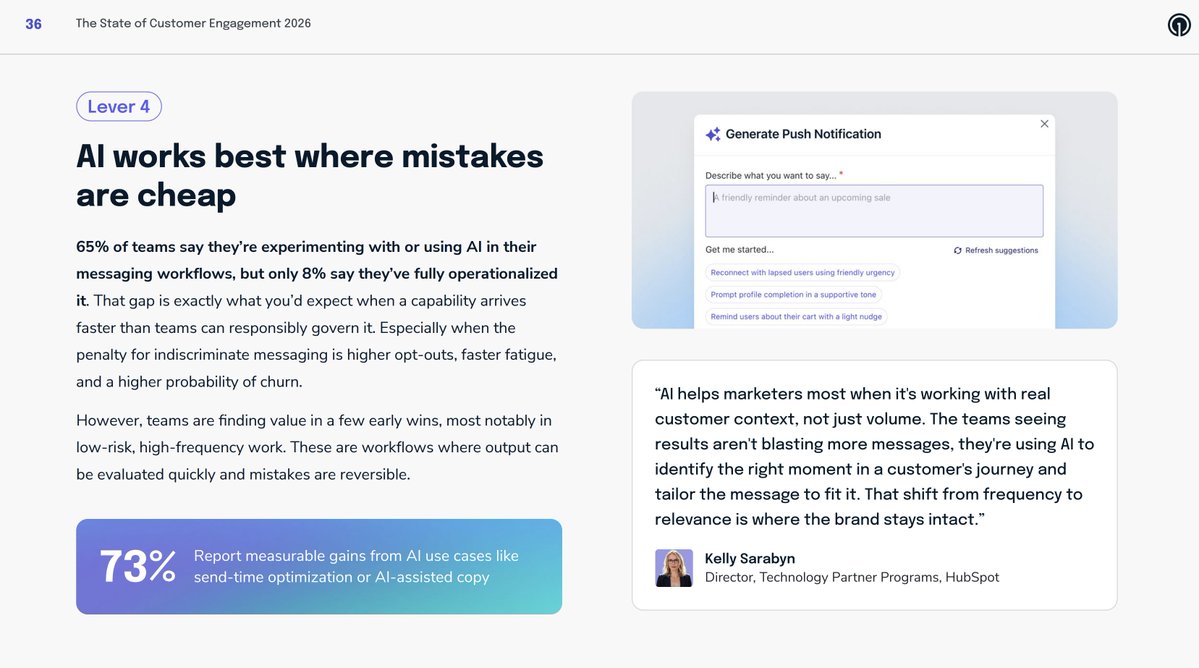Image resolution: width=1199 pixels, height=668 pixels.
Task: Click the name 'Kelly Sarabyn'
Action: pyautogui.click(x=749, y=559)
